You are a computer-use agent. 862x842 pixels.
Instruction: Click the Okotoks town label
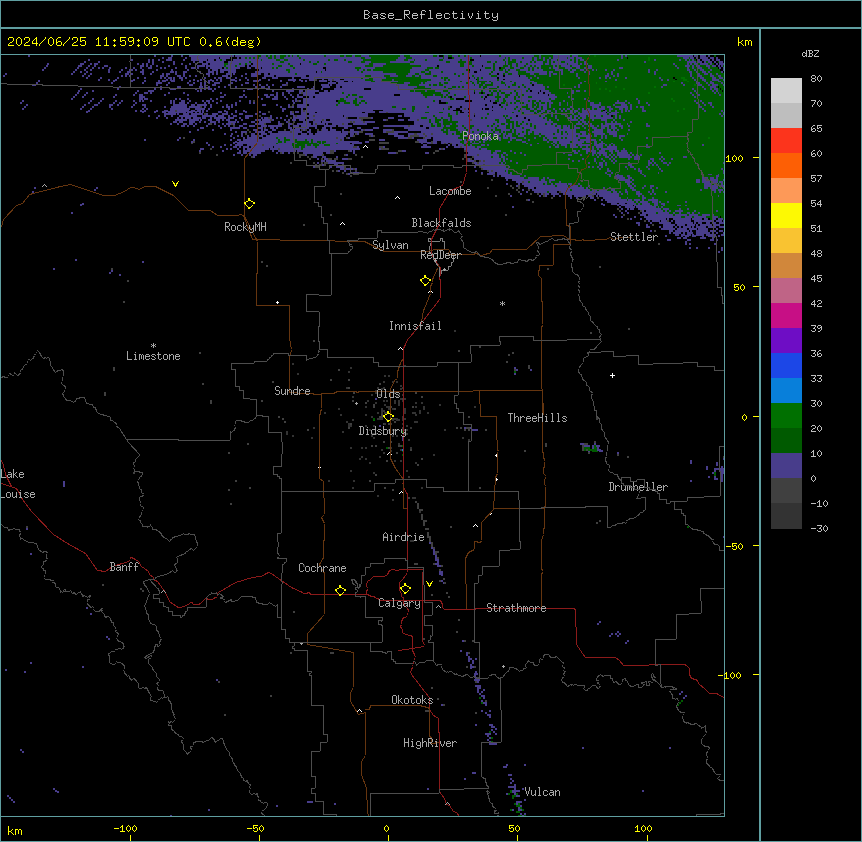click(x=412, y=700)
